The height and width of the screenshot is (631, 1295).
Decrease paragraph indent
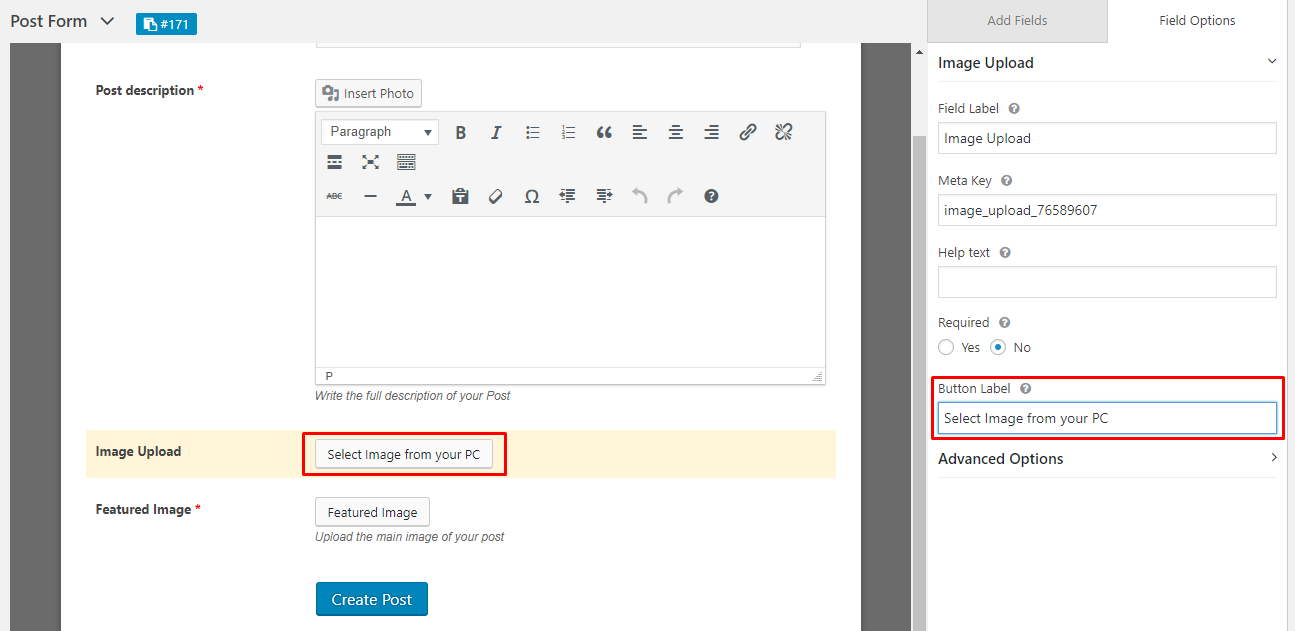(568, 196)
